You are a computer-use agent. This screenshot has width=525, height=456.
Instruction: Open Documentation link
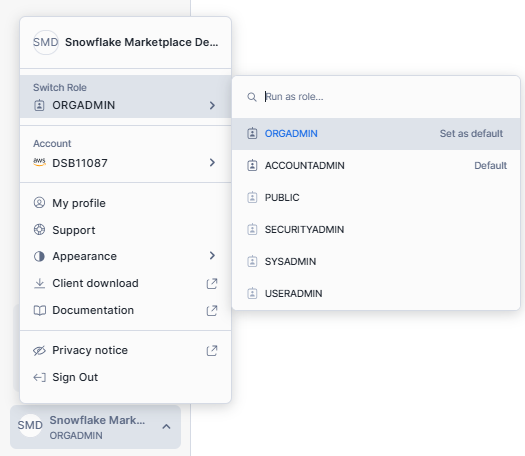coord(126,310)
